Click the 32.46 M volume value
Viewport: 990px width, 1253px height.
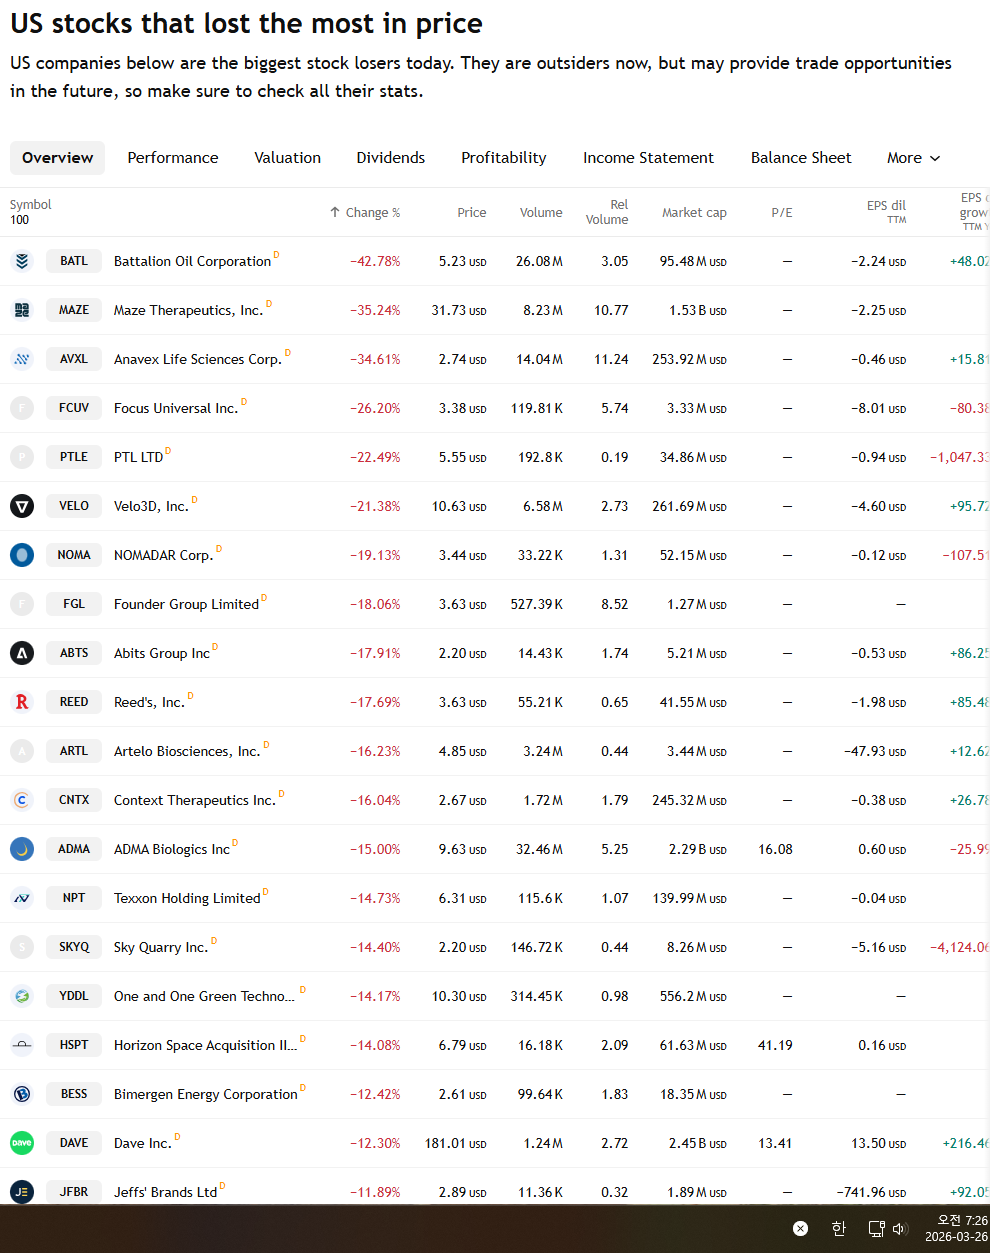(x=539, y=849)
